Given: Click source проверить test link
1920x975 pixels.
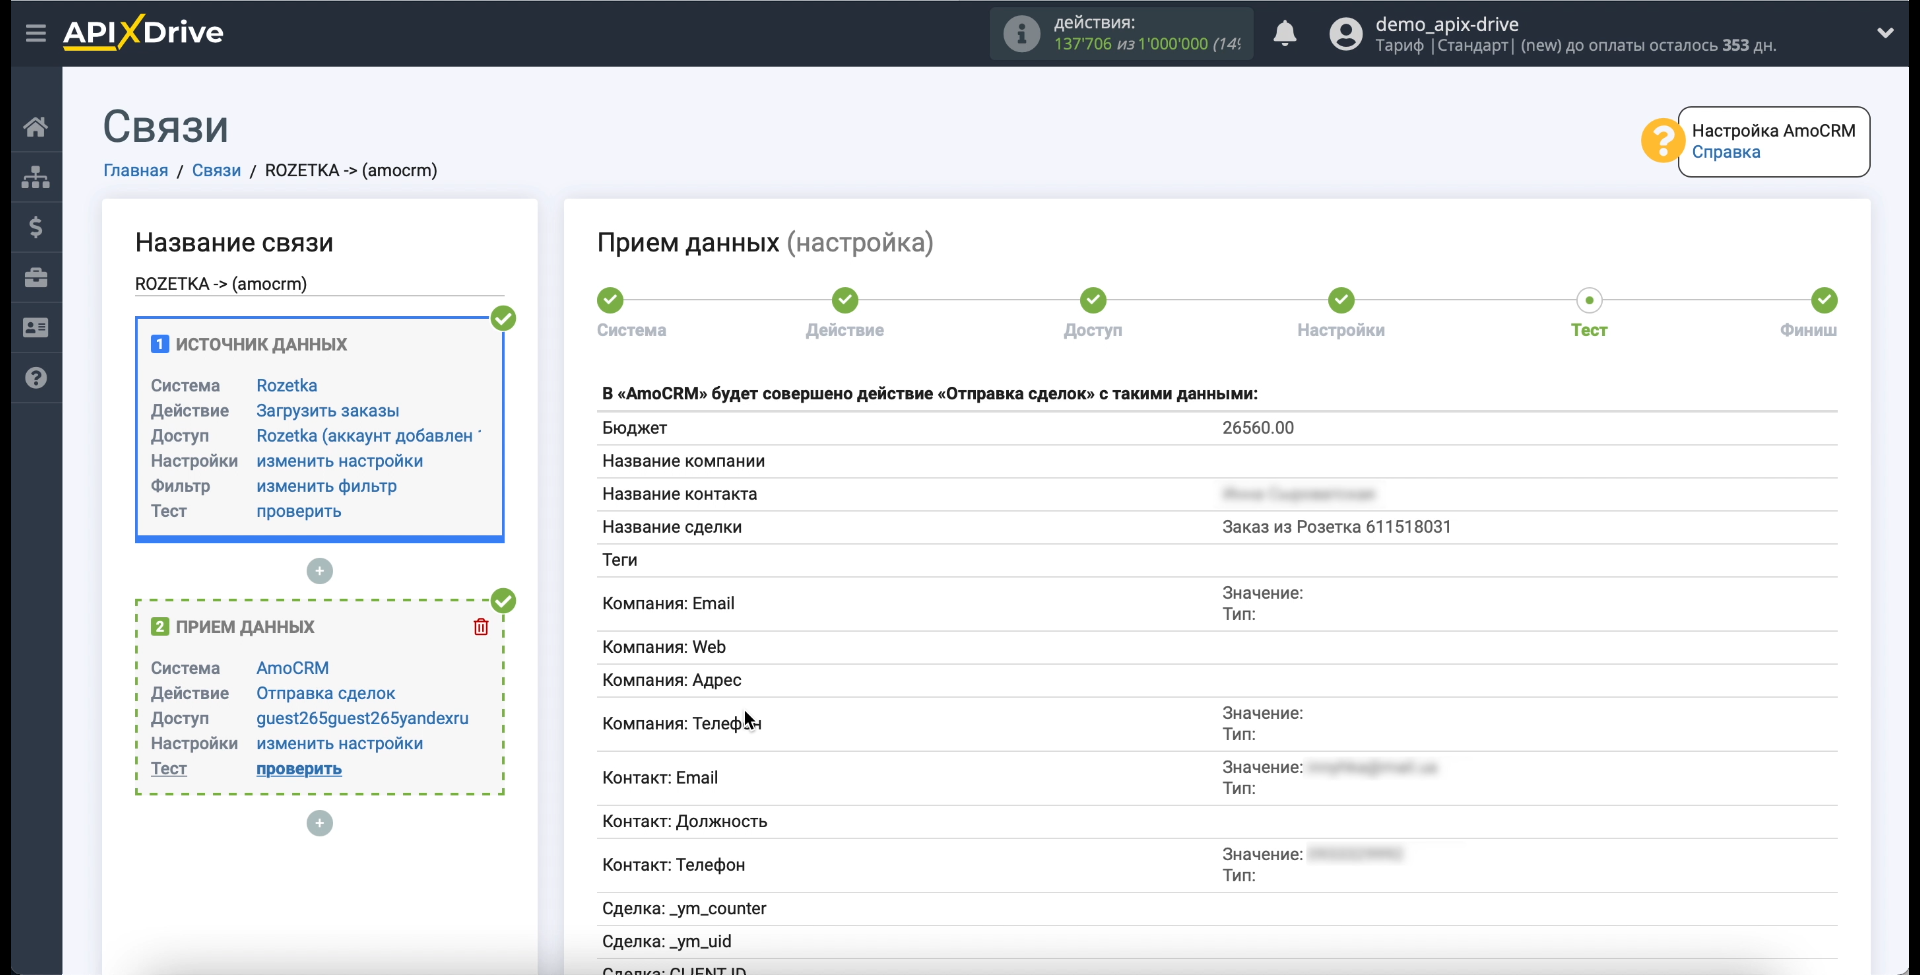Looking at the screenshot, I should point(299,511).
